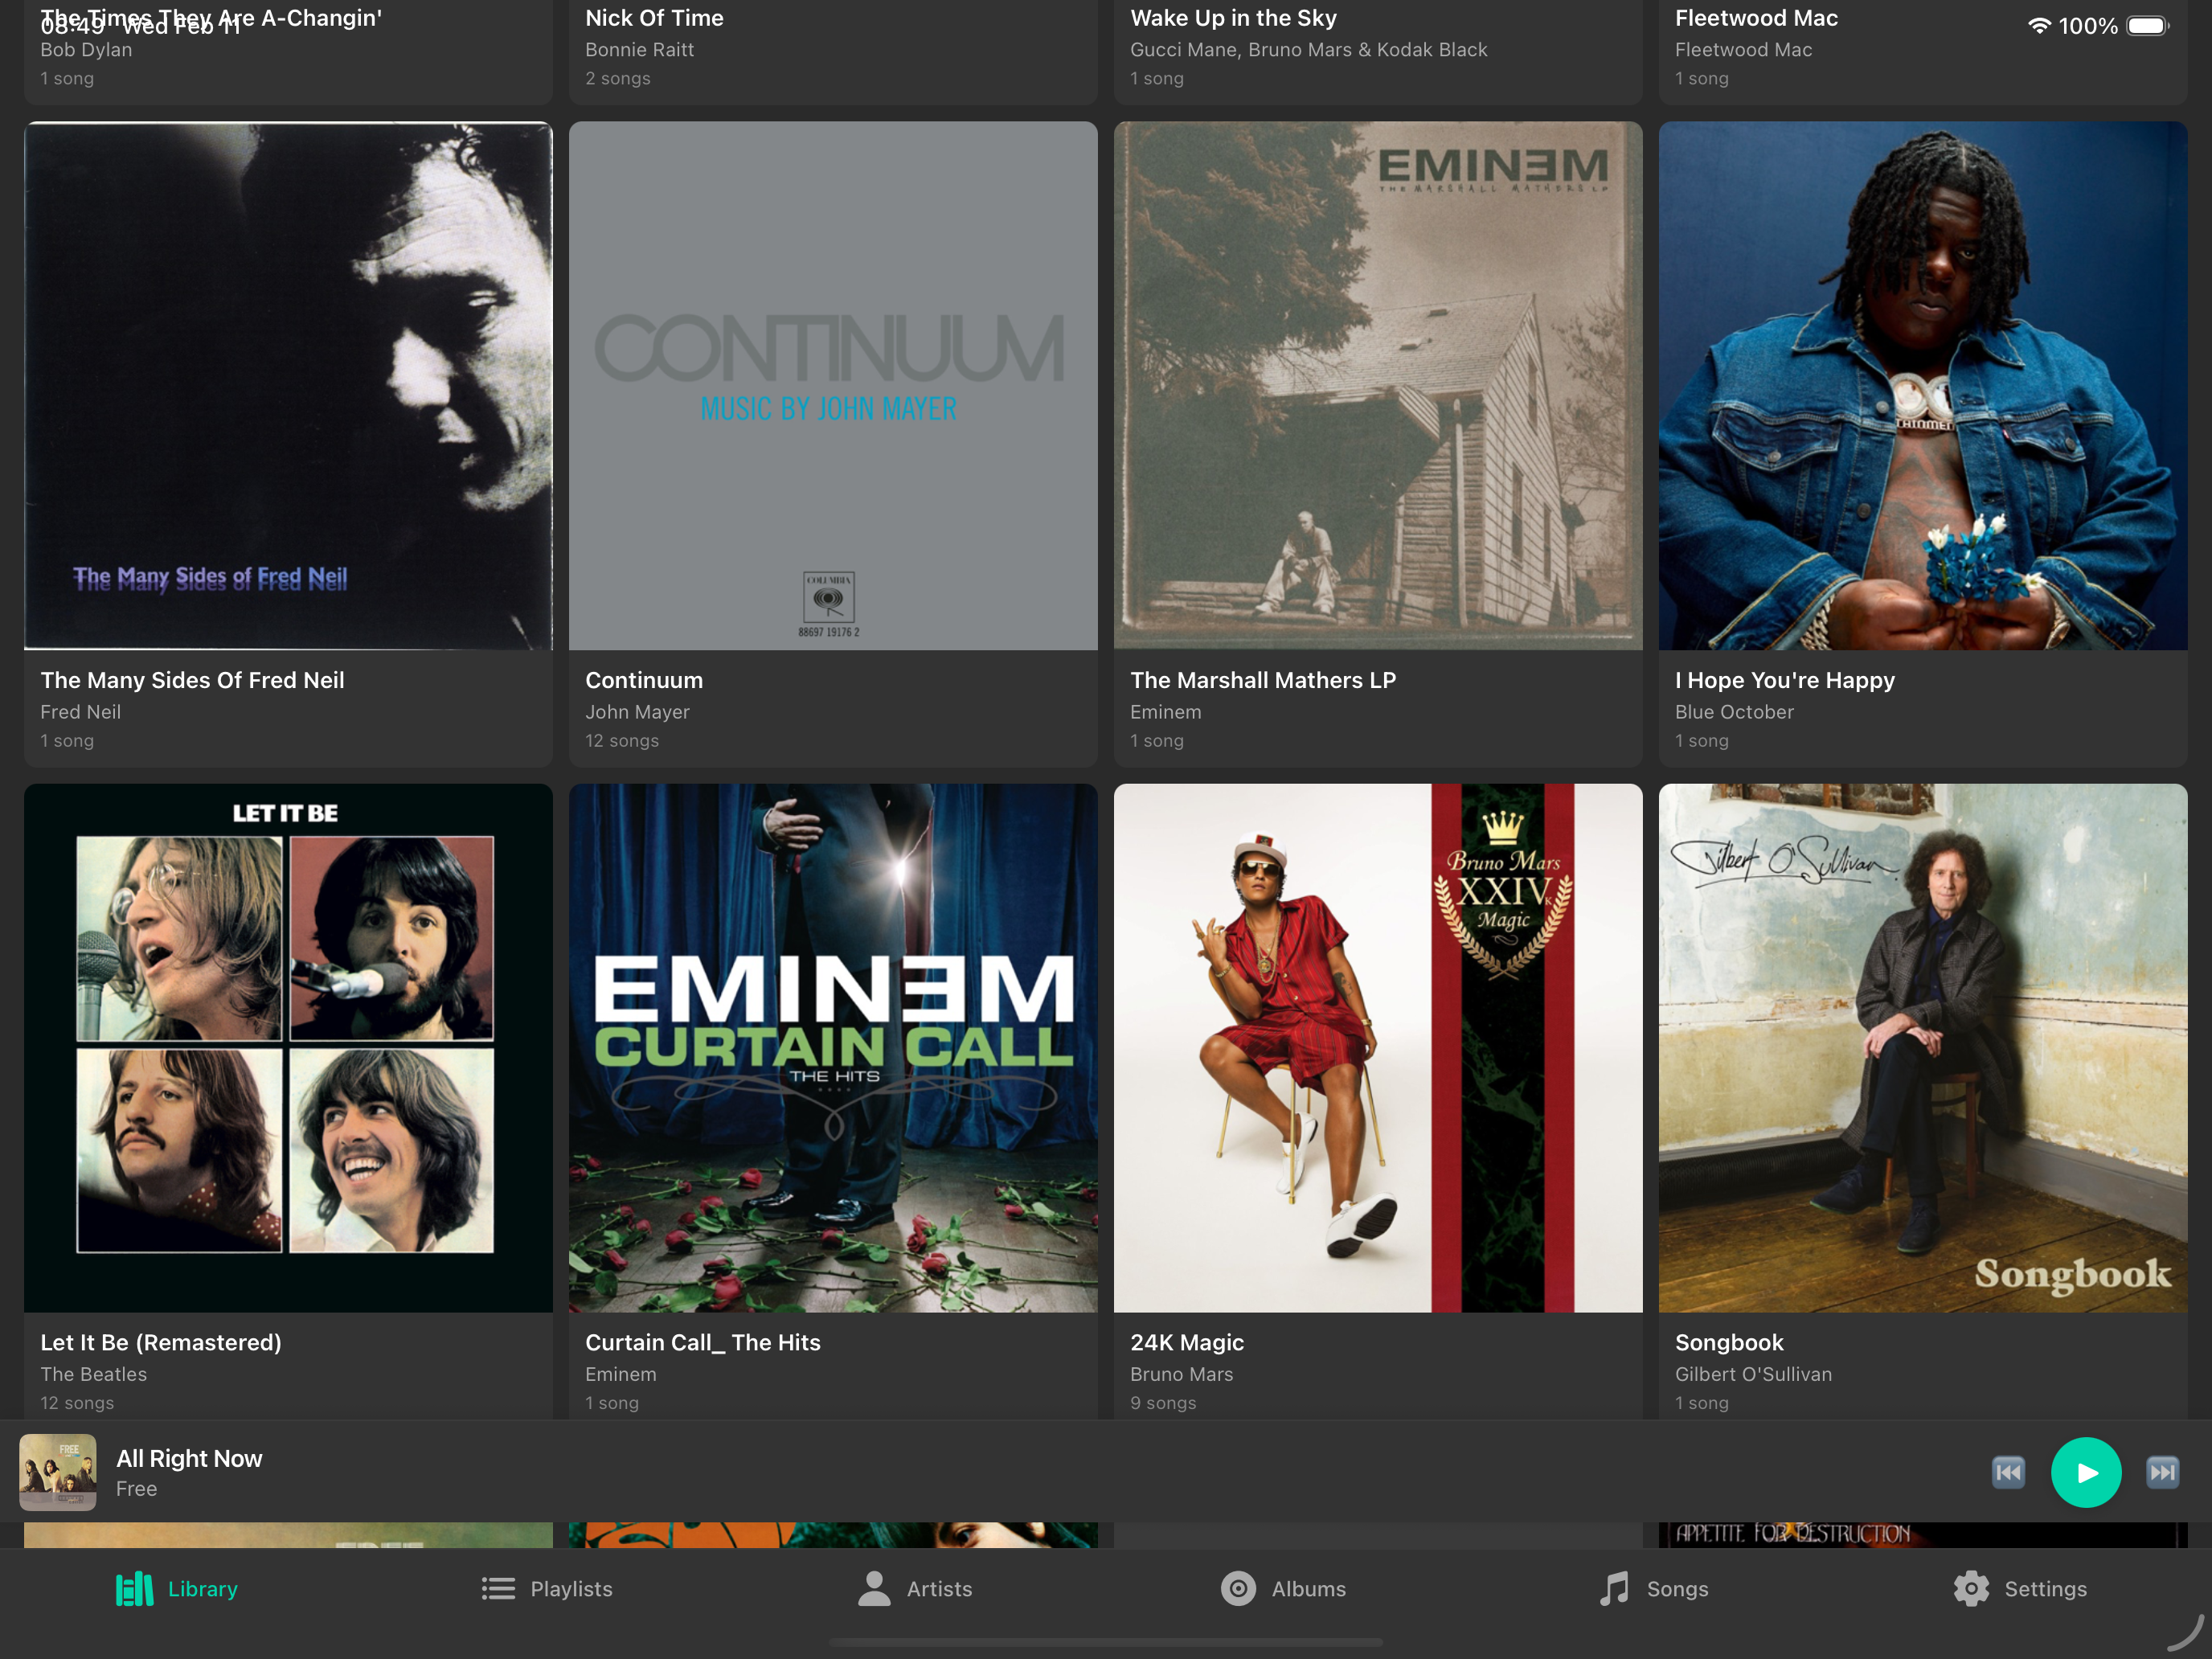Tap the Wi-Fi status icon
This screenshot has width=2212, height=1659.
(2039, 26)
